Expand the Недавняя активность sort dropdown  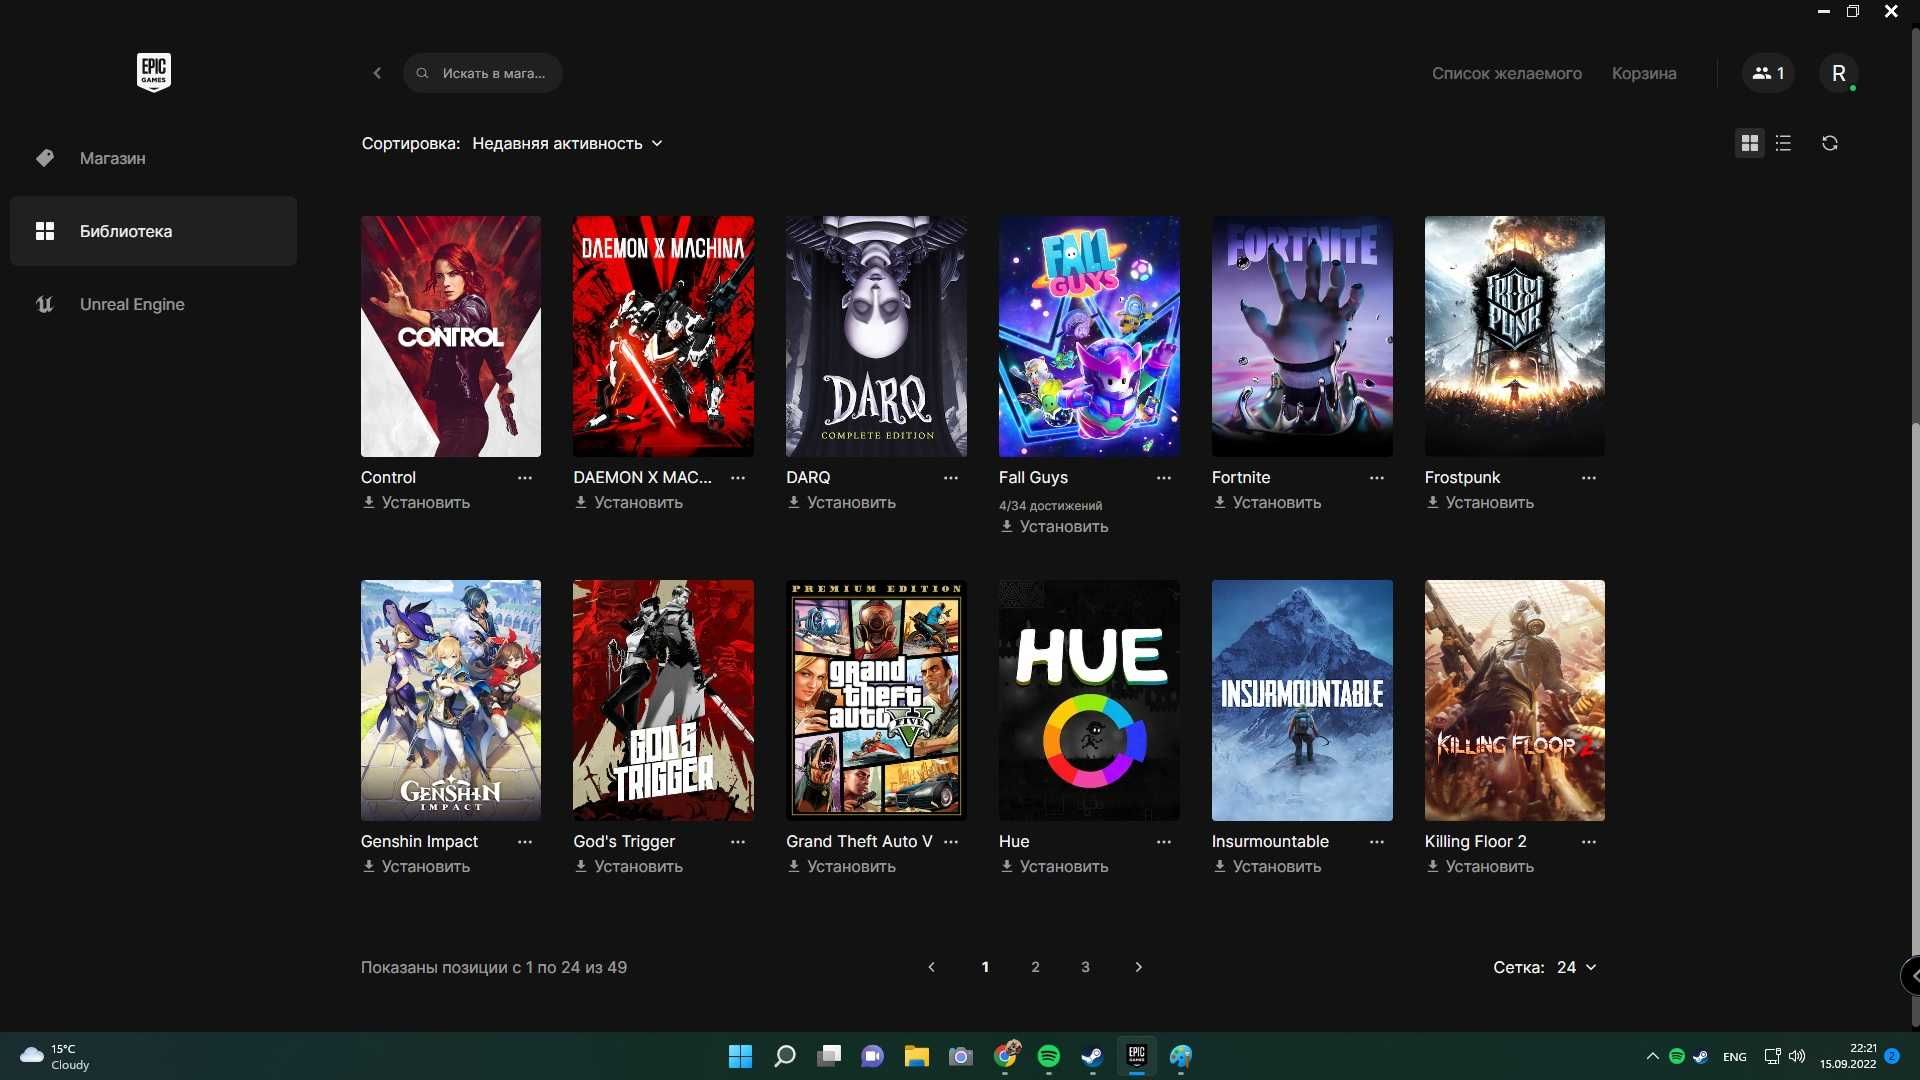[x=567, y=143]
